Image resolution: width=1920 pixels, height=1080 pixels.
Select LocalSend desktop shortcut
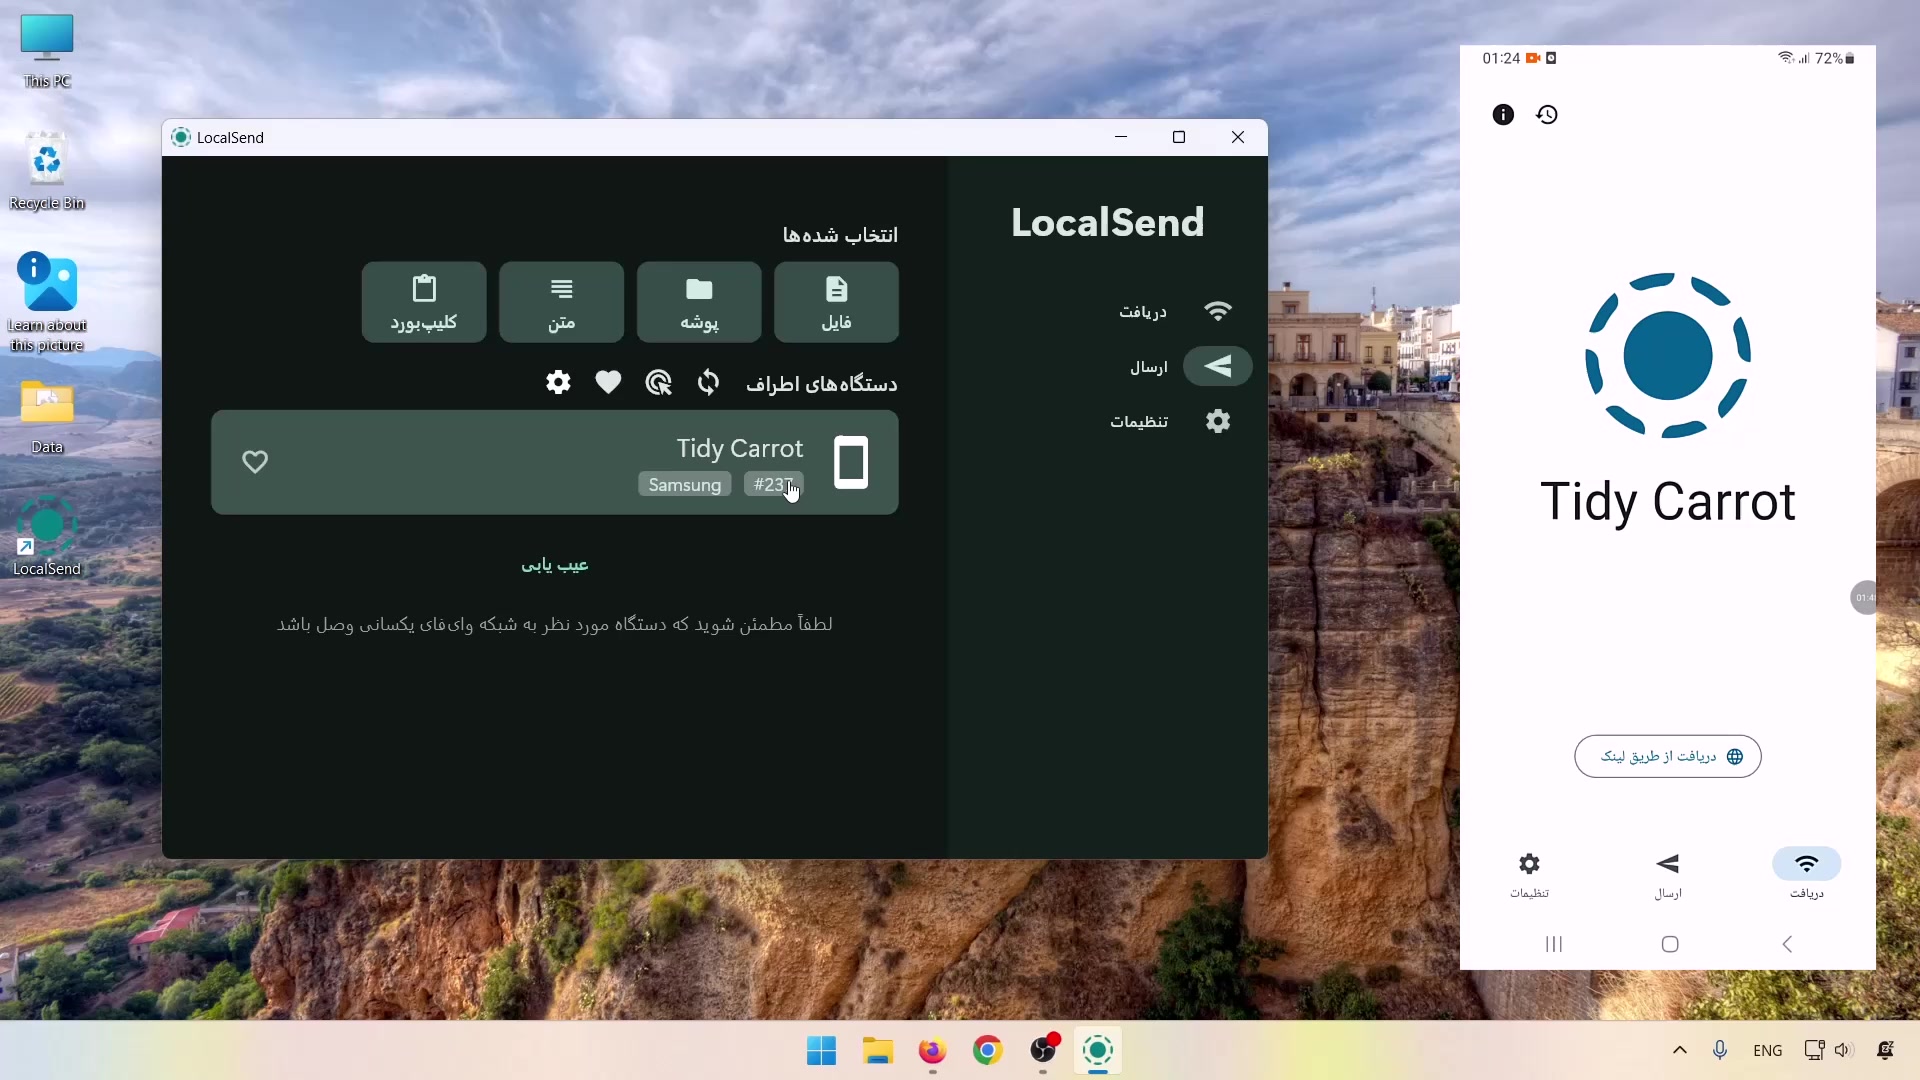coord(47,536)
